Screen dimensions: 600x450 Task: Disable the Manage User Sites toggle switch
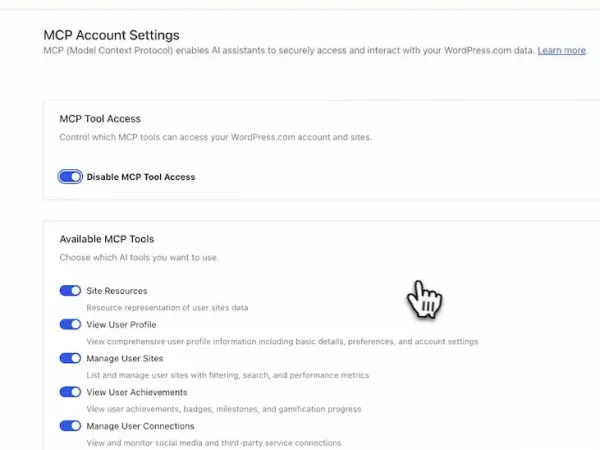[x=70, y=358]
